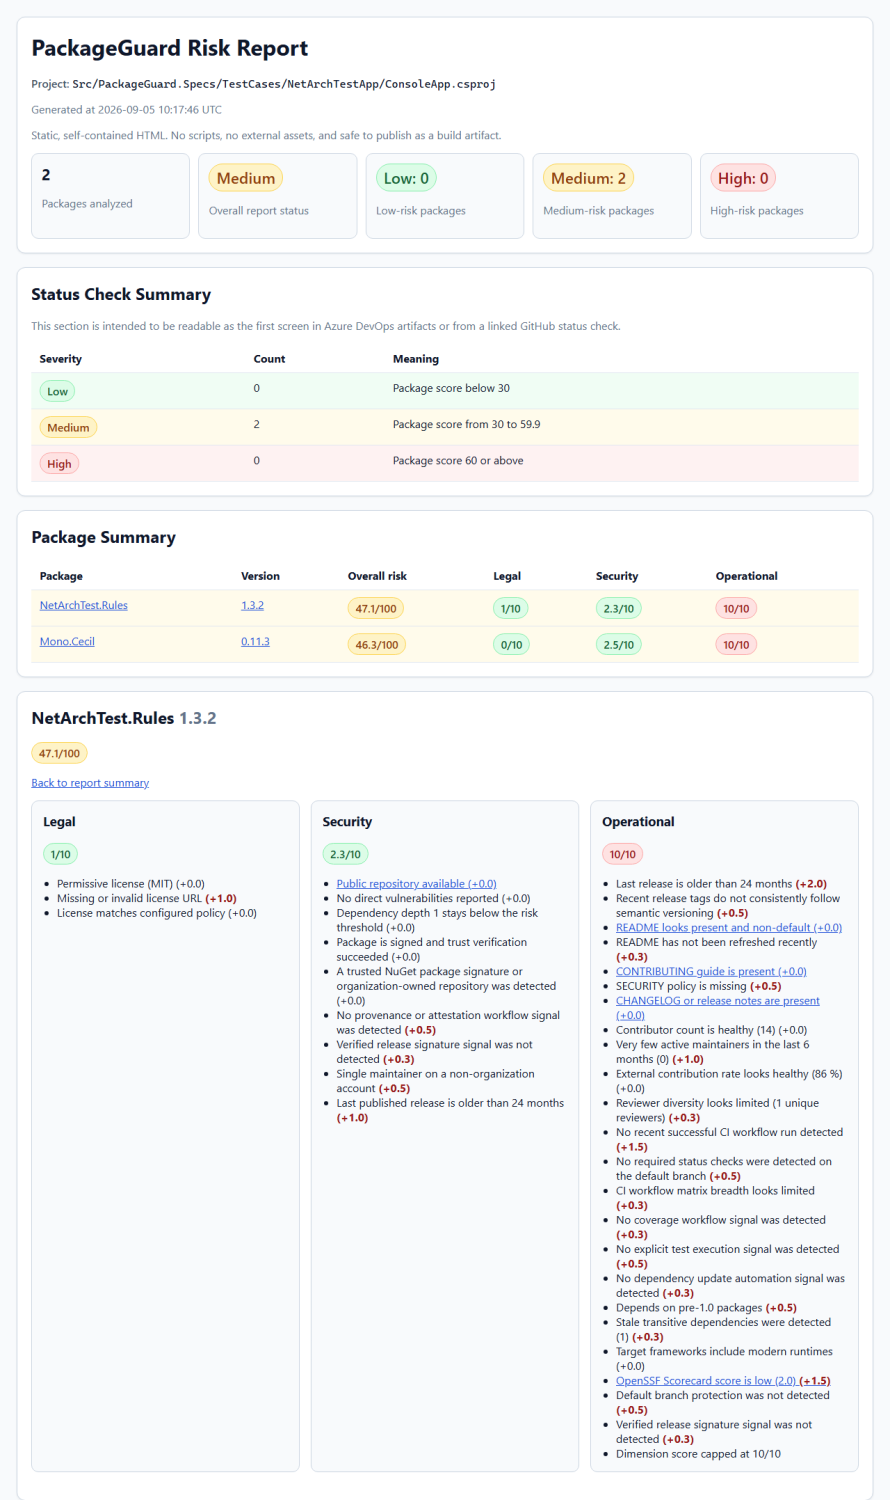Click the High: 0 summary badge
The height and width of the screenshot is (1500, 890).
click(743, 178)
